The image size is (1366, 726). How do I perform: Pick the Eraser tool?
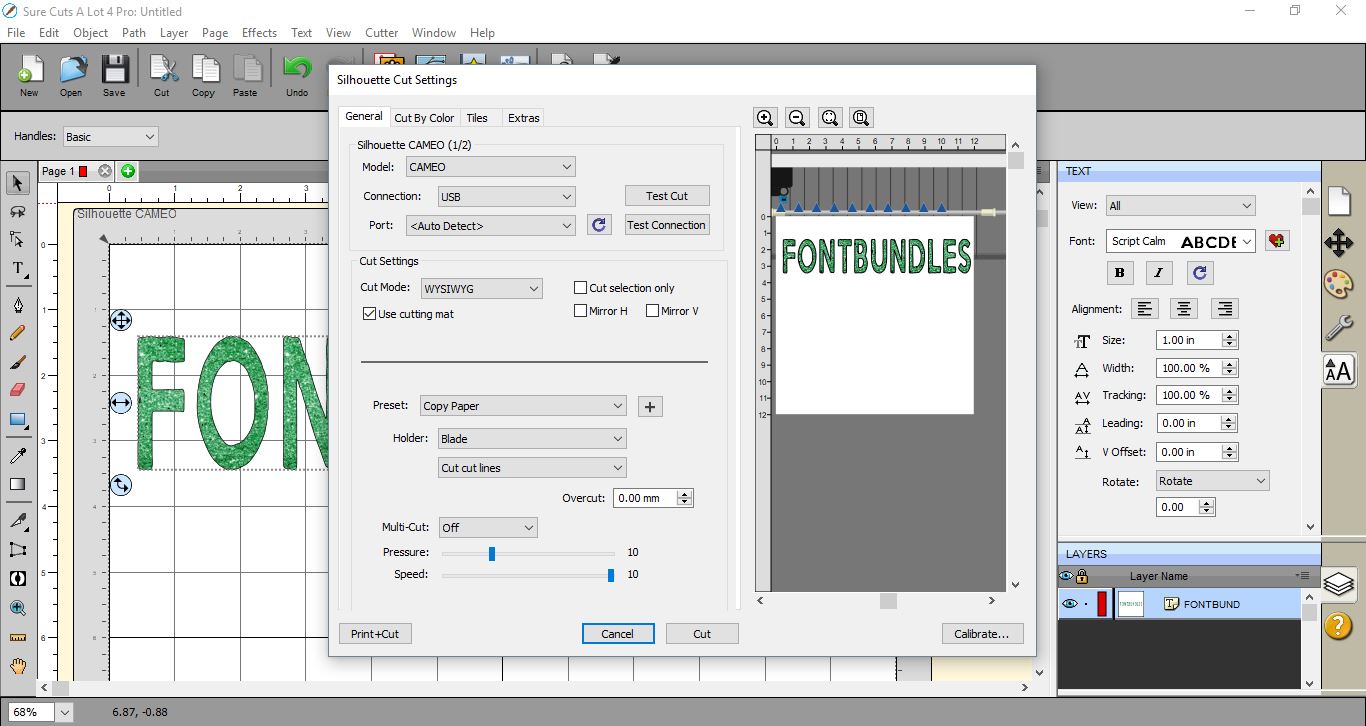click(18, 390)
